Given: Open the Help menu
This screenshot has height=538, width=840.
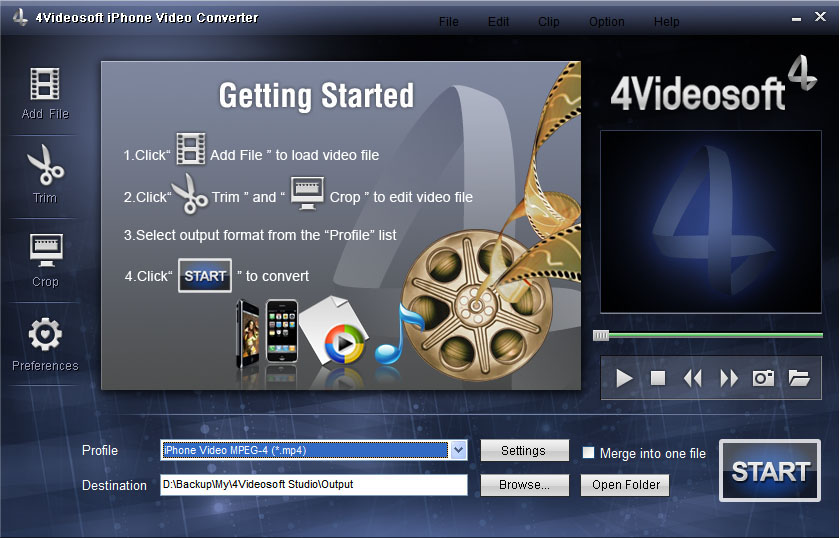Looking at the screenshot, I should [x=666, y=22].
